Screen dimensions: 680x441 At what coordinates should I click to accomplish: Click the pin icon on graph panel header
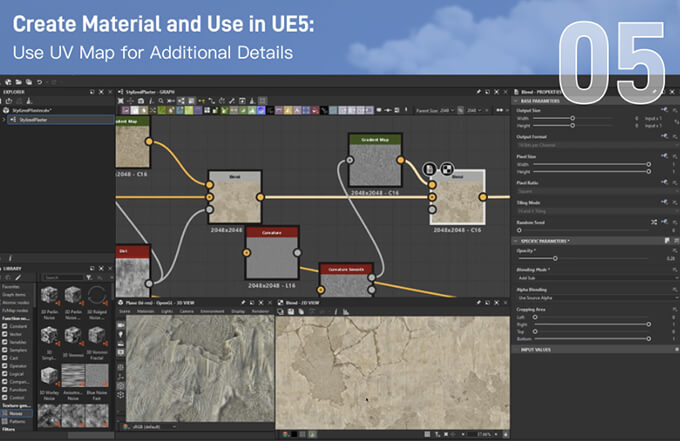point(478,92)
